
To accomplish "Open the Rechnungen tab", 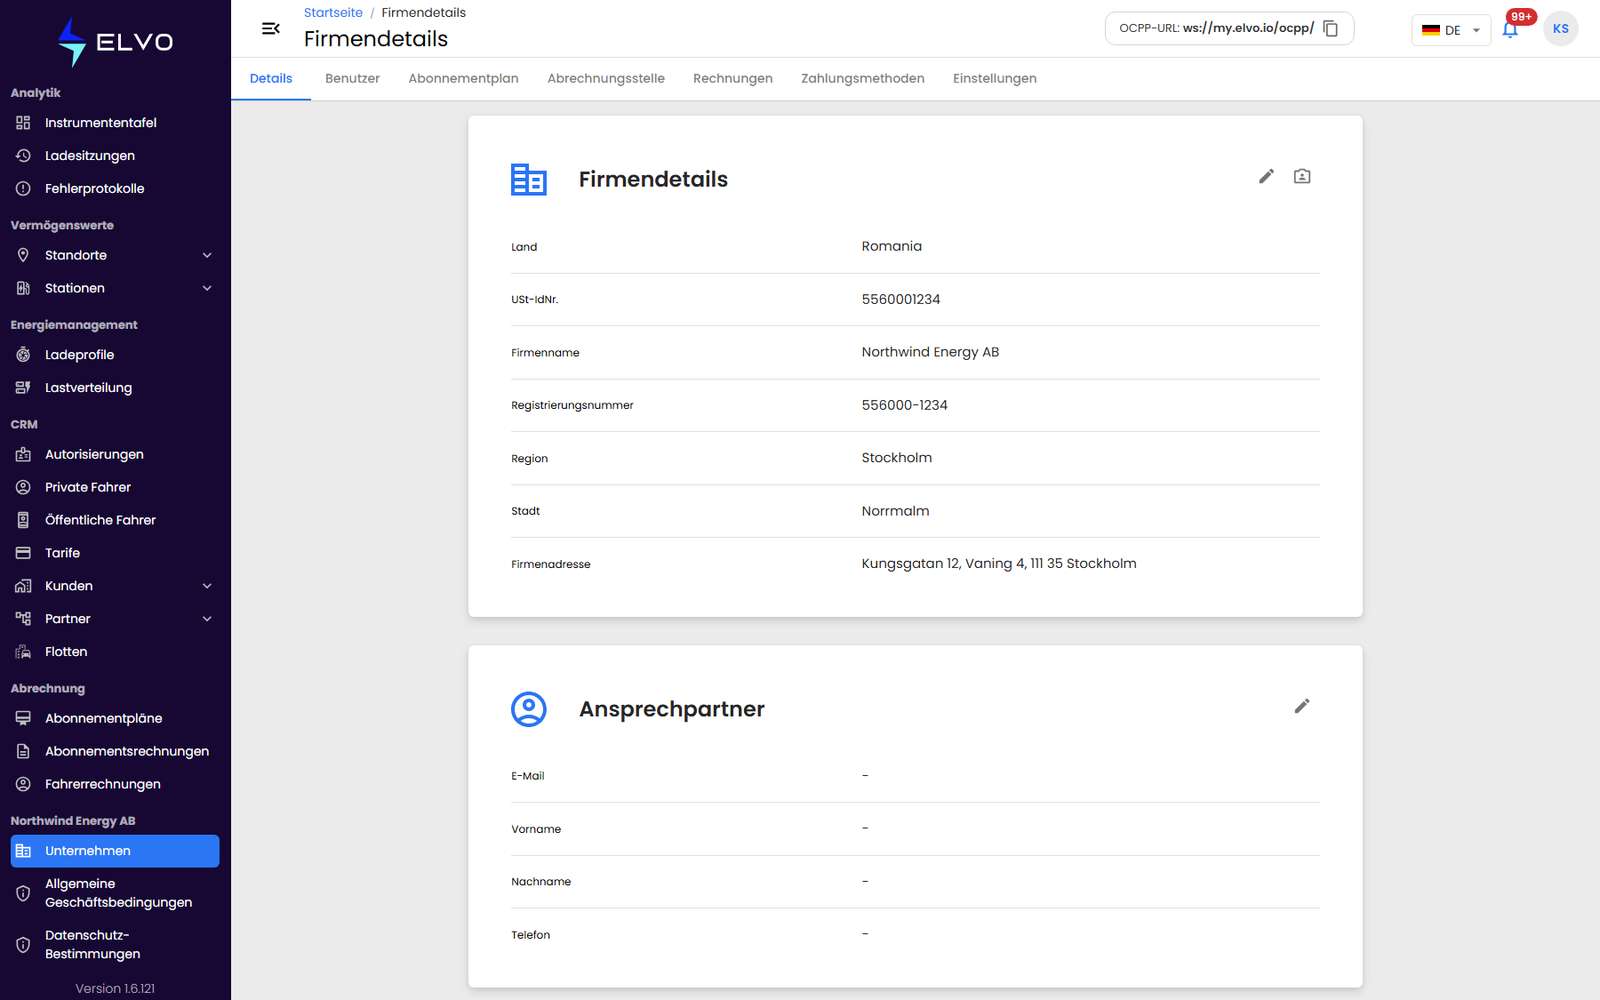I will 733,79.
